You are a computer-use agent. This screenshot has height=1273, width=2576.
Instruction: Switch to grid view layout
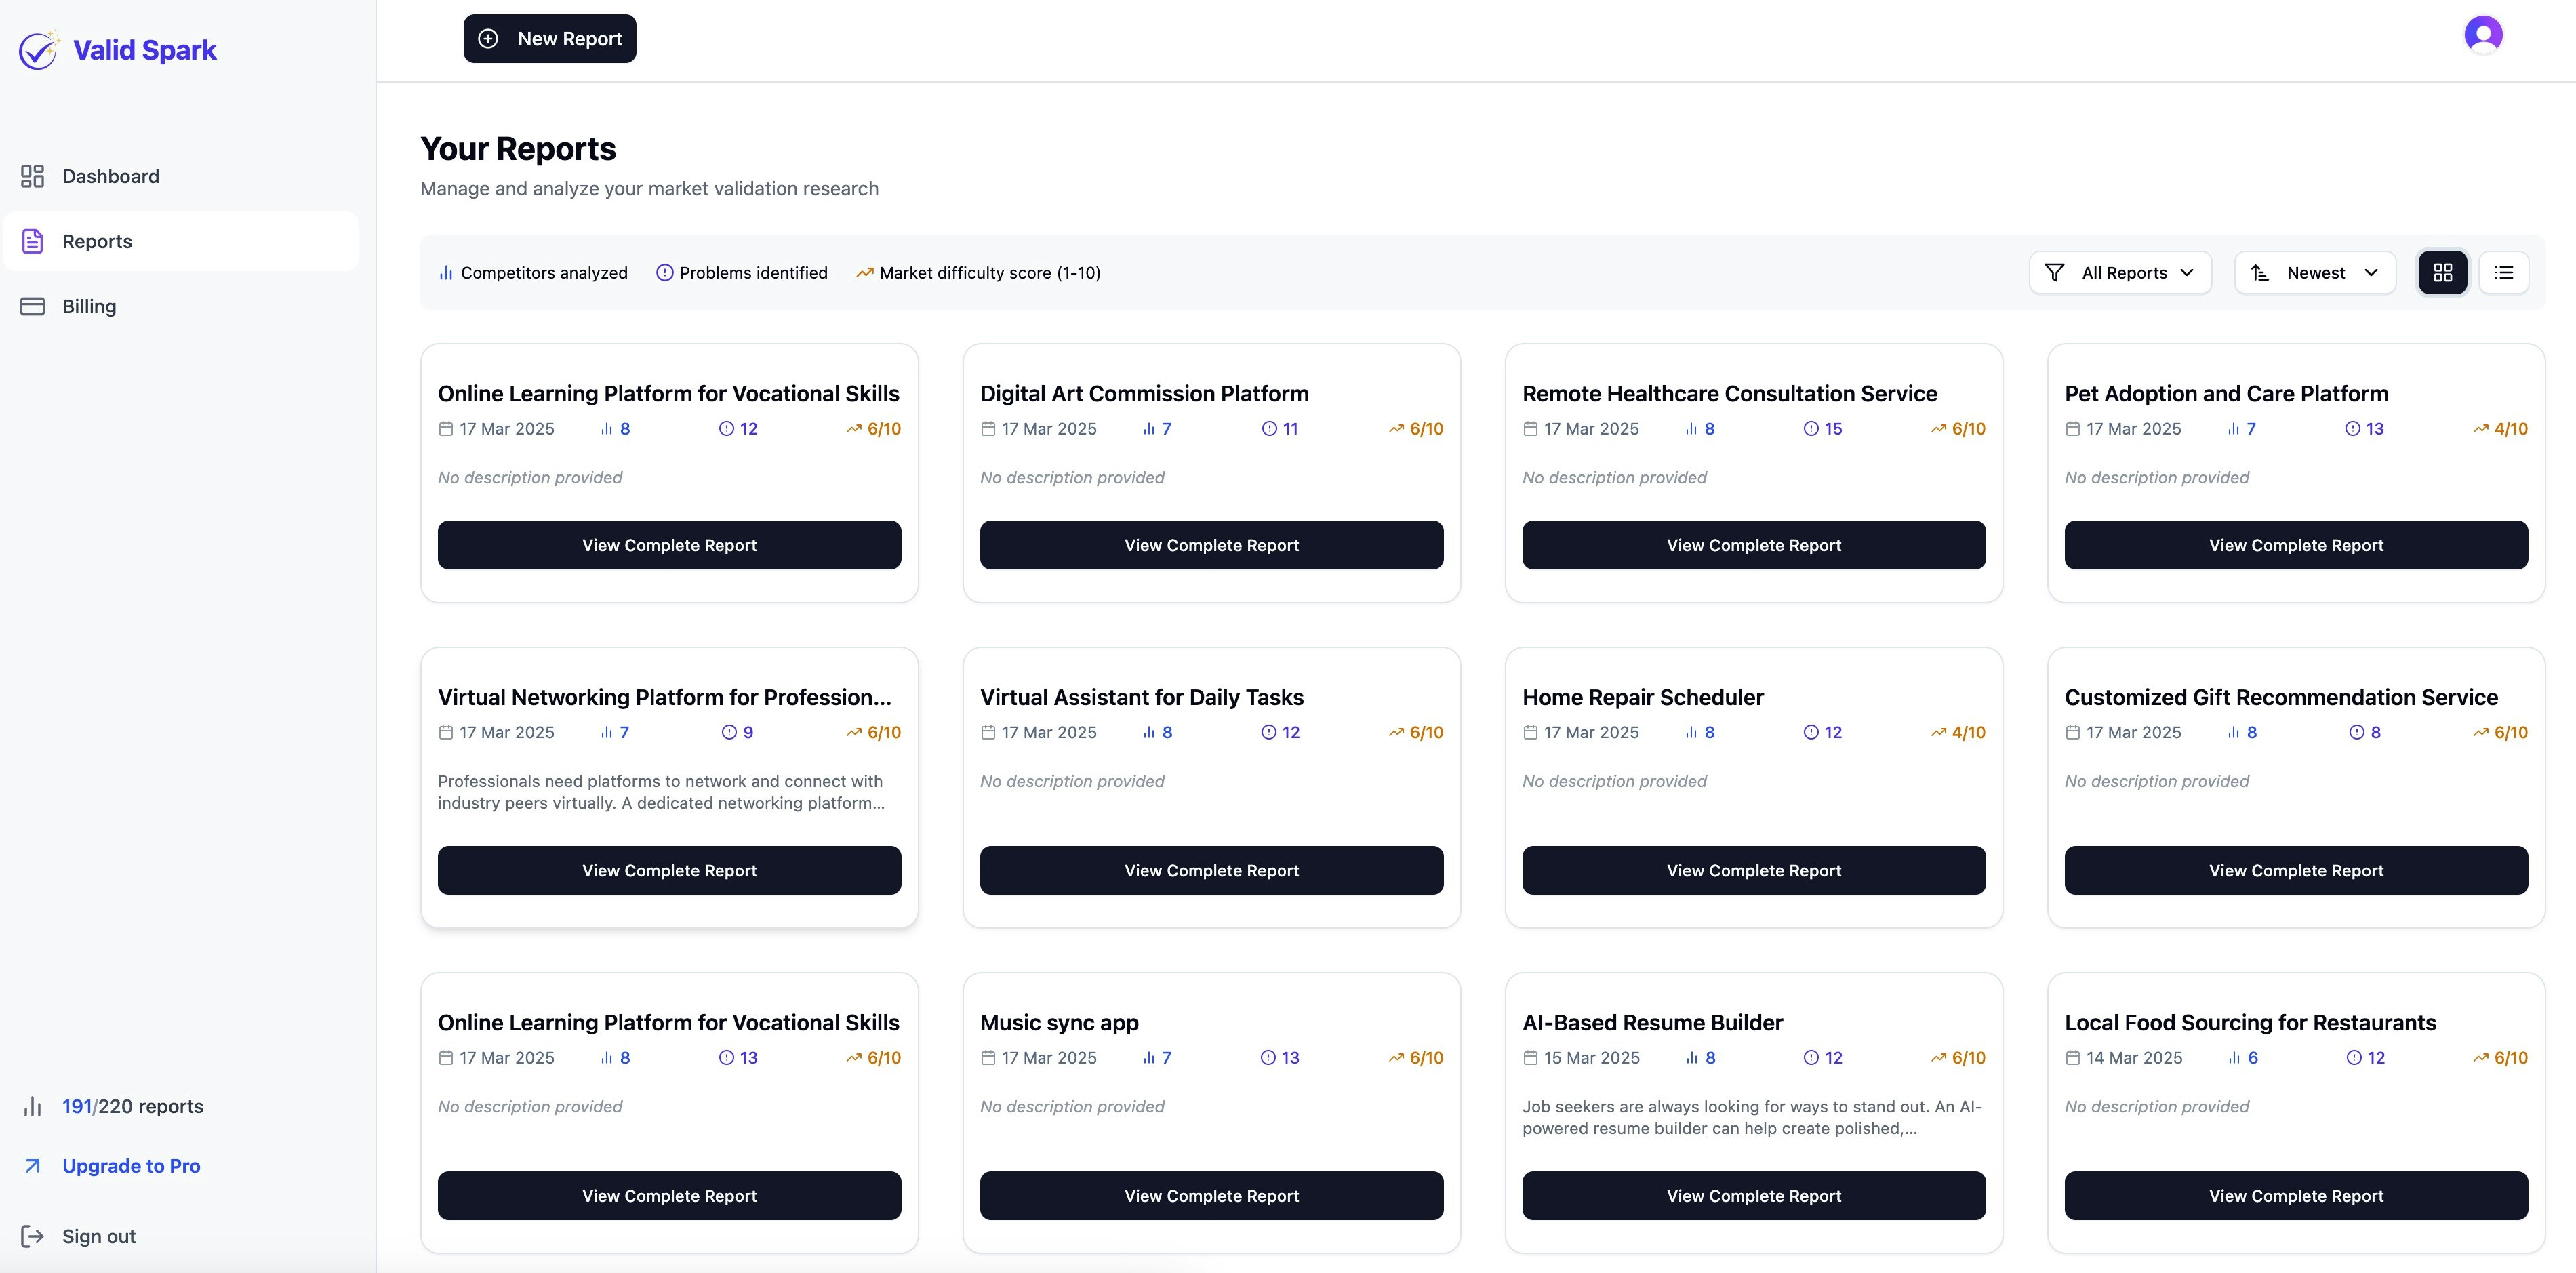click(x=2442, y=273)
